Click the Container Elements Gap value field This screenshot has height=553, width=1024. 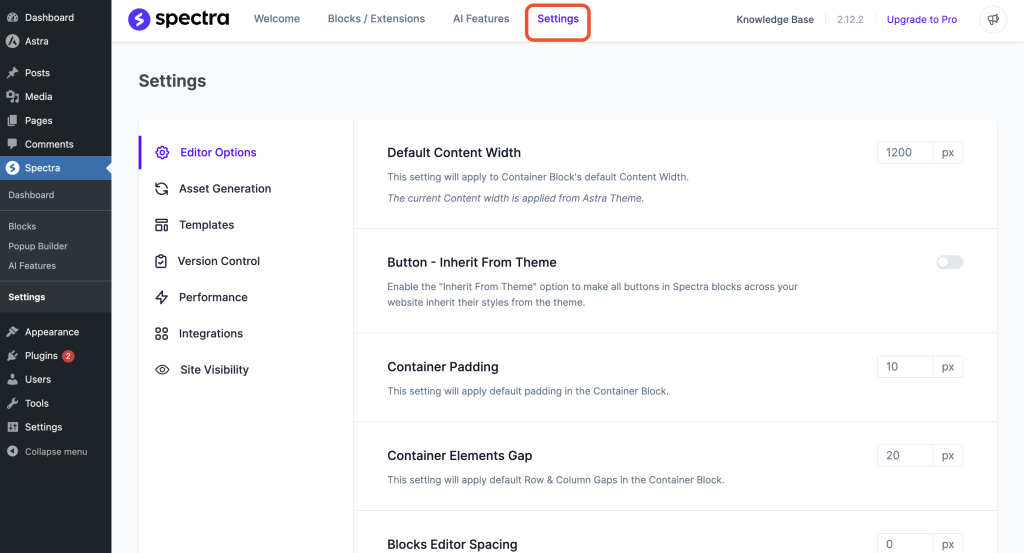(x=904, y=455)
